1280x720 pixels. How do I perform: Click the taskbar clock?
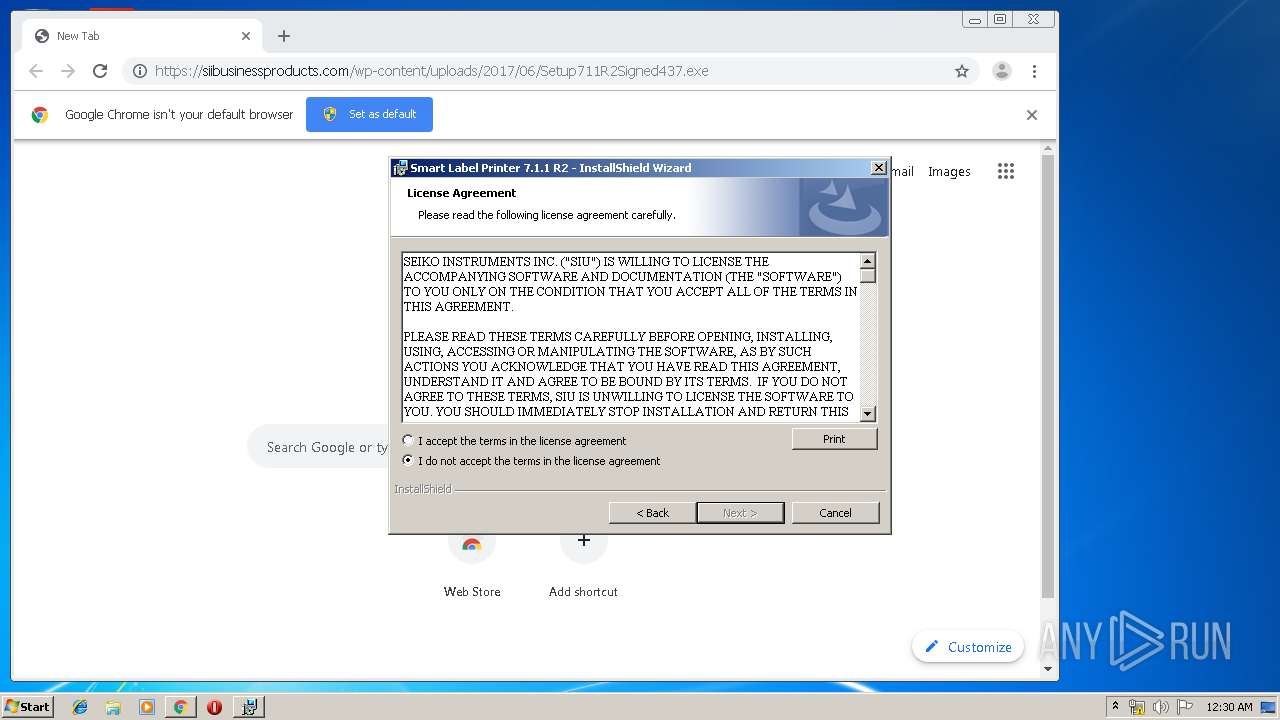tap(1229, 707)
